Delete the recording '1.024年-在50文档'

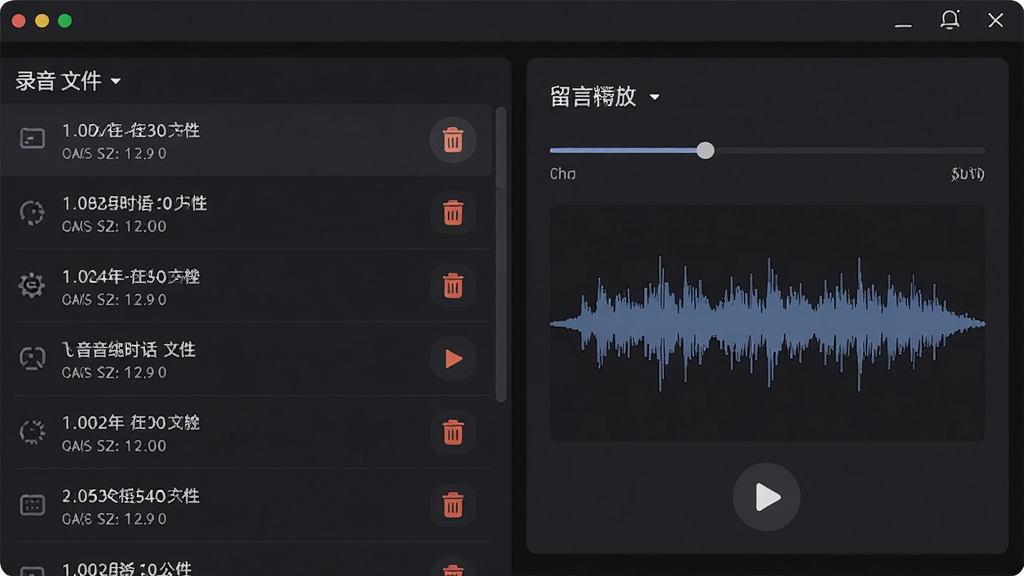(453, 286)
